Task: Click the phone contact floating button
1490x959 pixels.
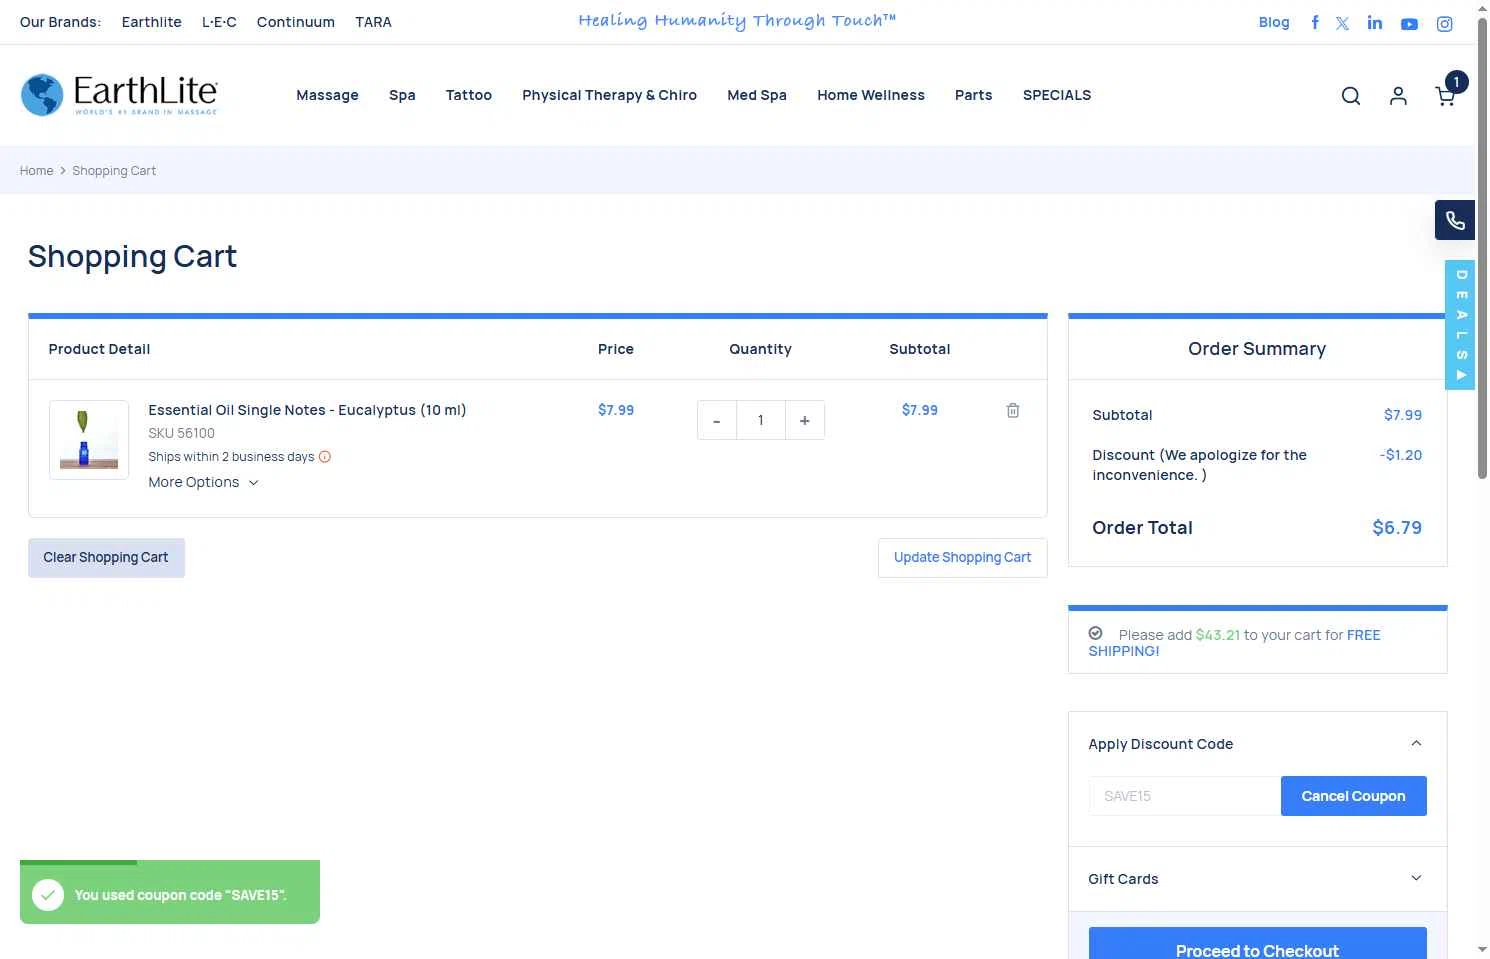Action: click(1455, 220)
